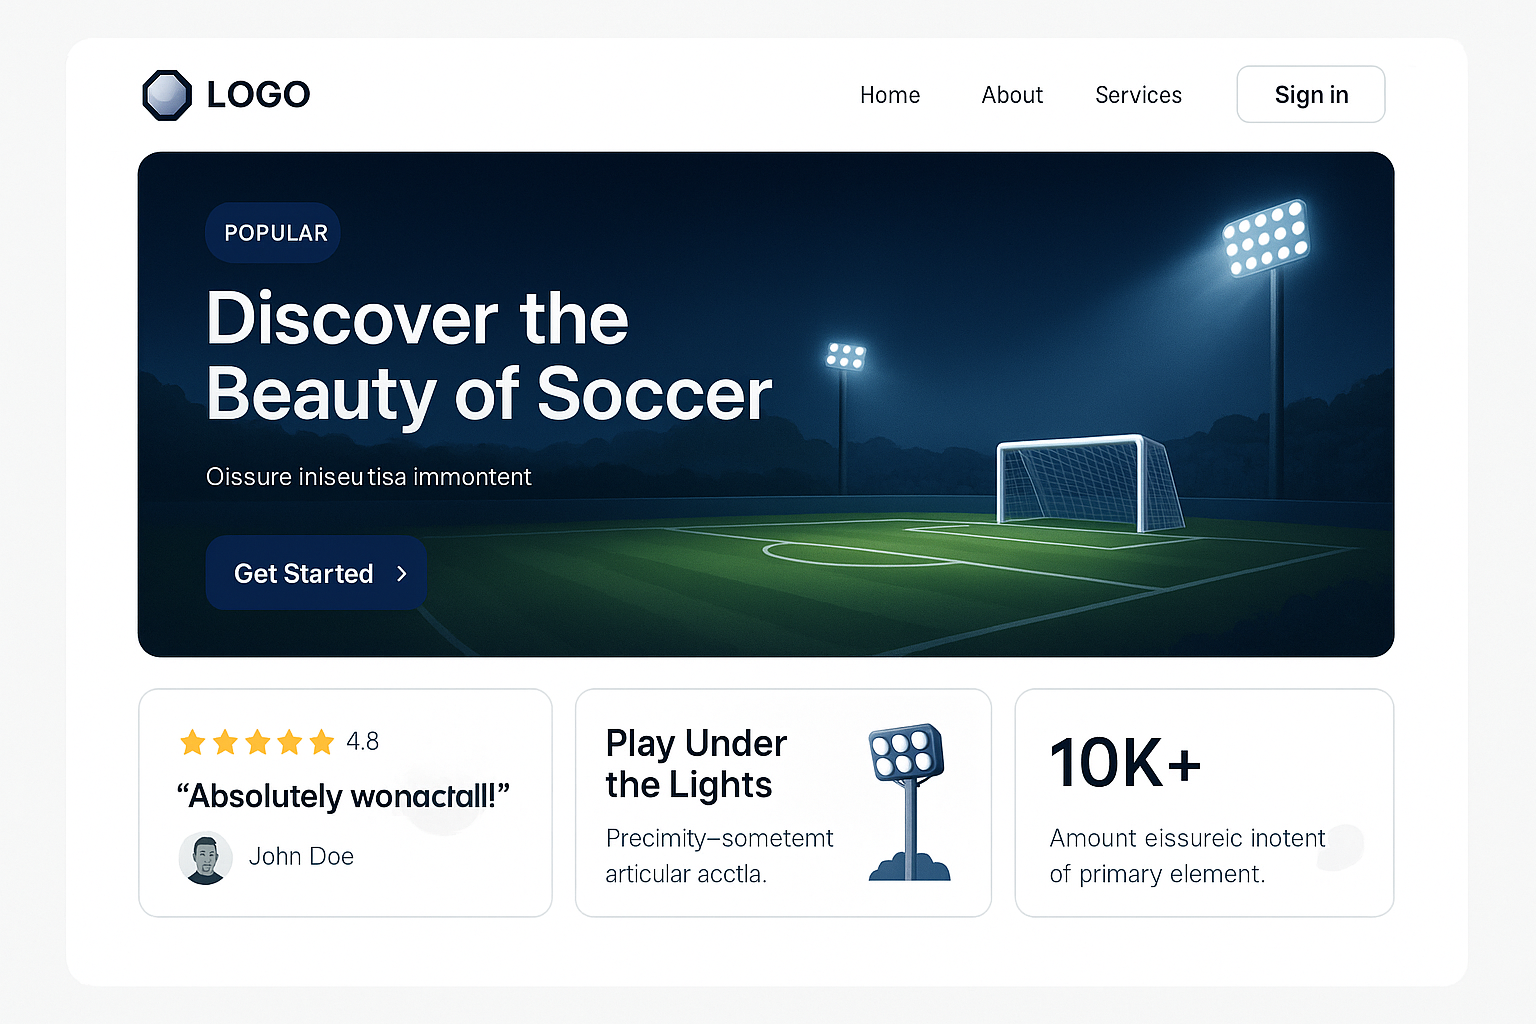Click the Get Started button
Image resolution: width=1536 pixels, height=1024 pixels.
point(316,573)
